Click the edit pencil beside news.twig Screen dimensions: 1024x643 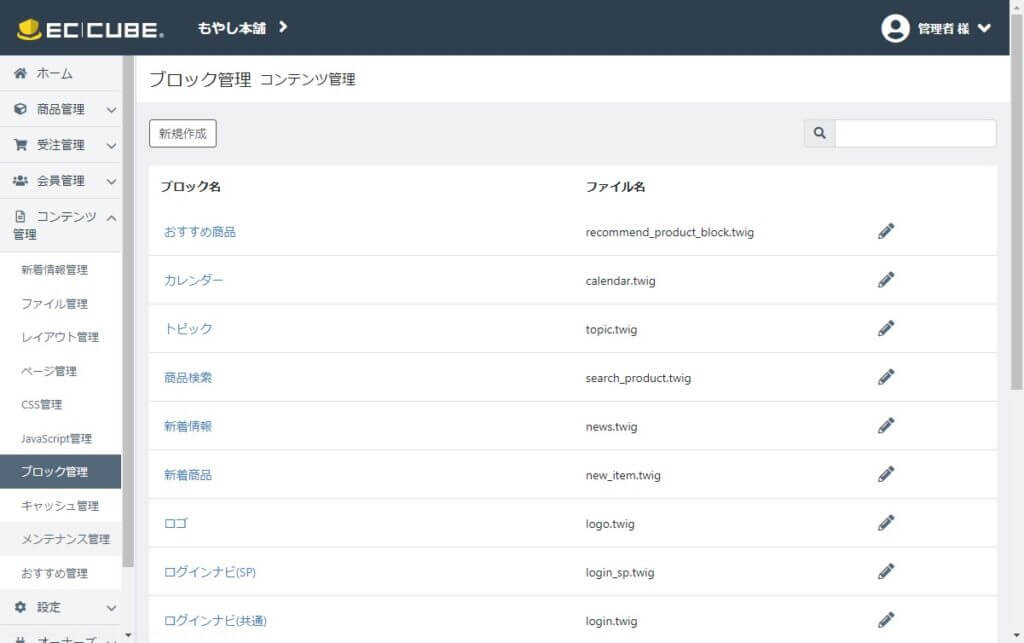(885, 426)
